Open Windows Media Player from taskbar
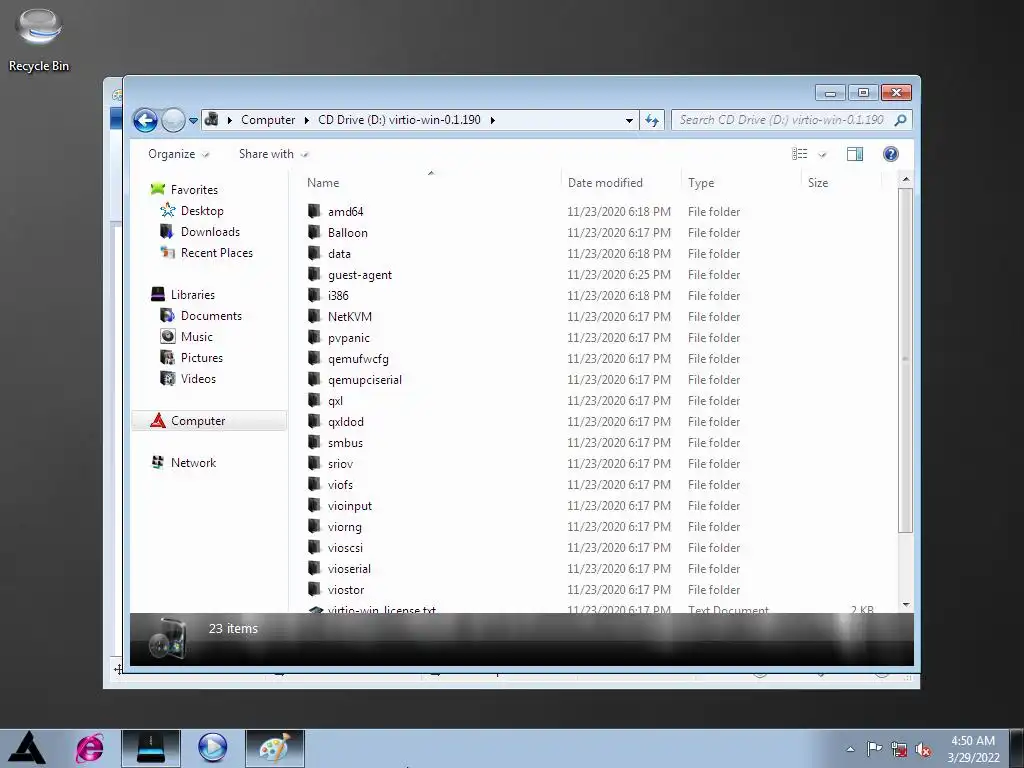This screenshot has width=1024, height=768. 212,748
